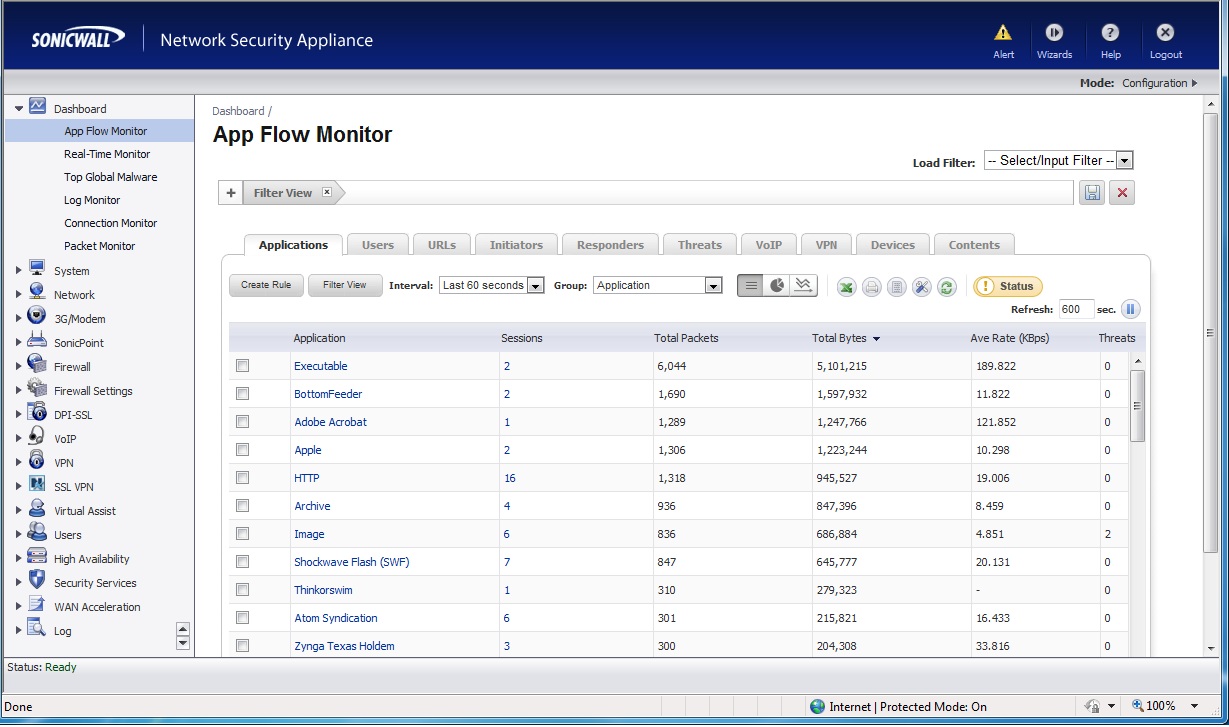Collapse the Dashboard tree node
This screenshot has width=1229, height=727.
tap(19, 109)
